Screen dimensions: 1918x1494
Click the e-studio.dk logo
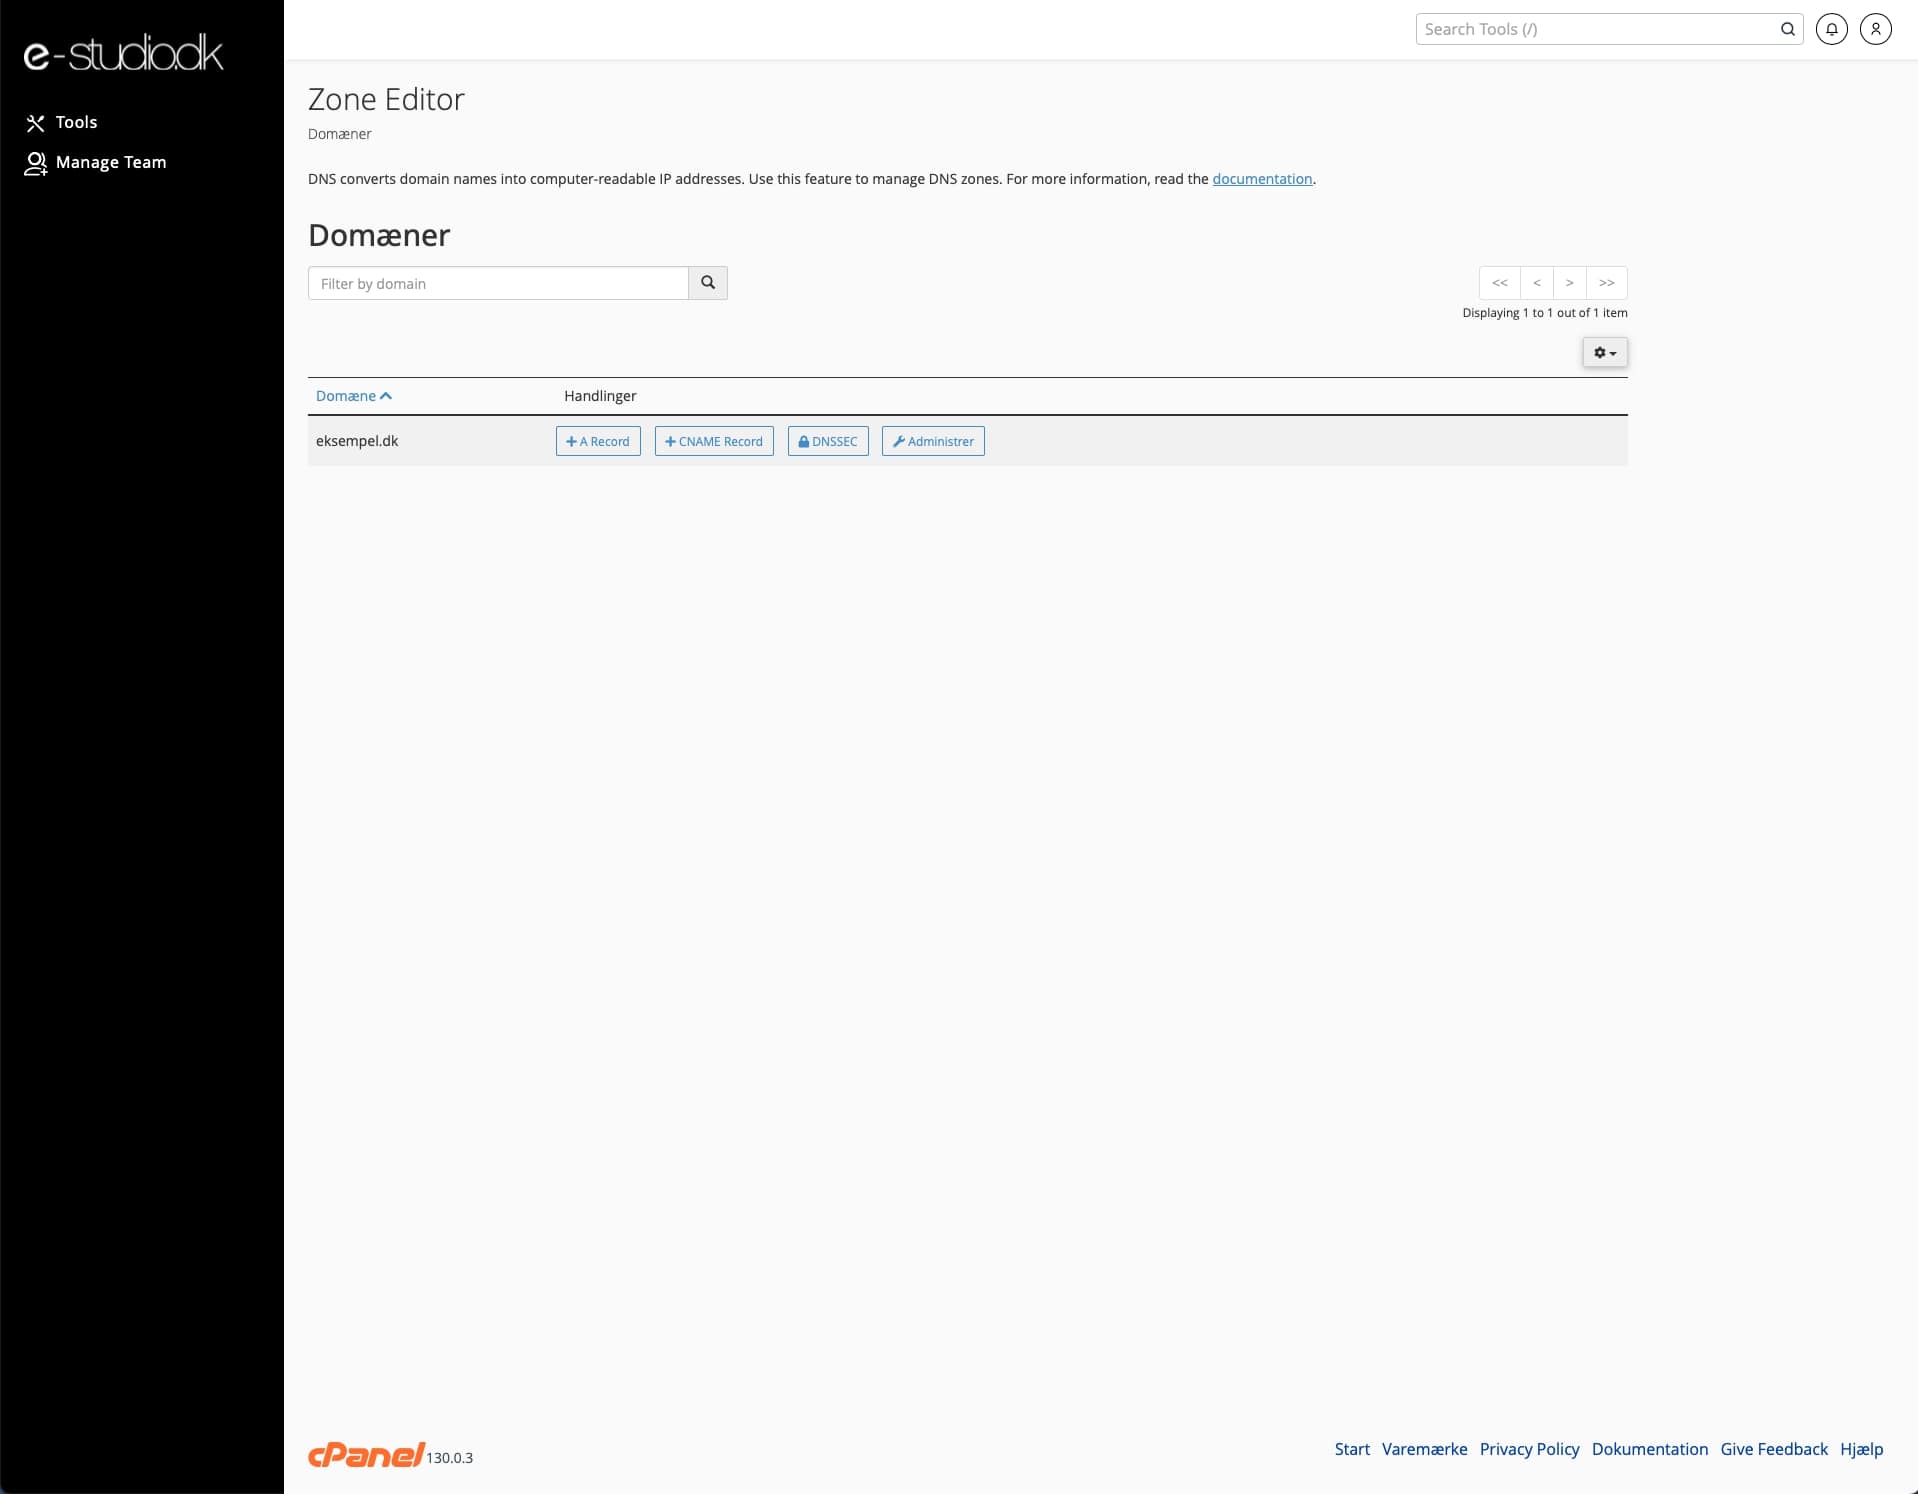[123, 53]
